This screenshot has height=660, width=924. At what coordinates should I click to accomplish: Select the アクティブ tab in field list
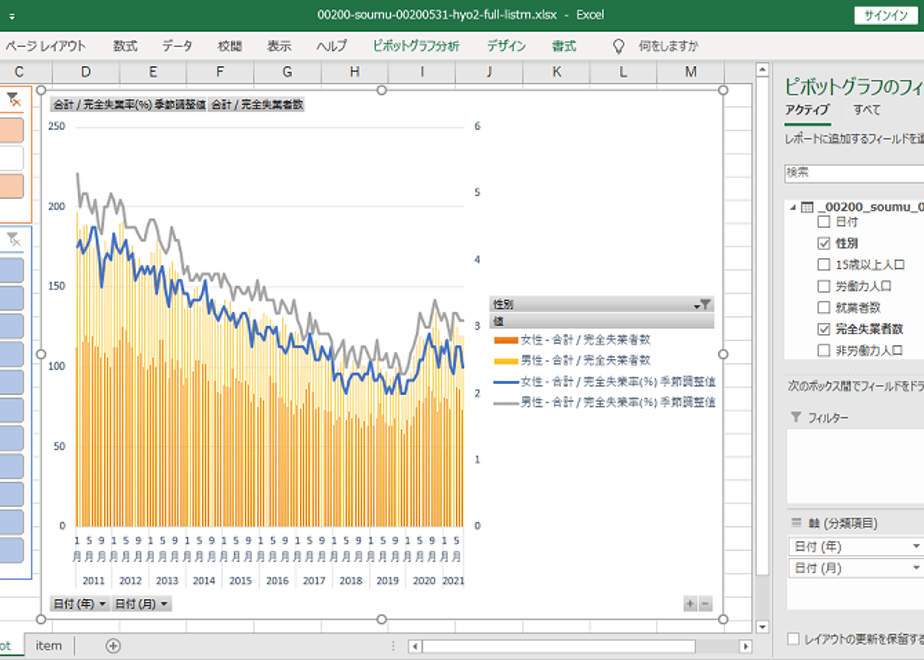(807, 110)
